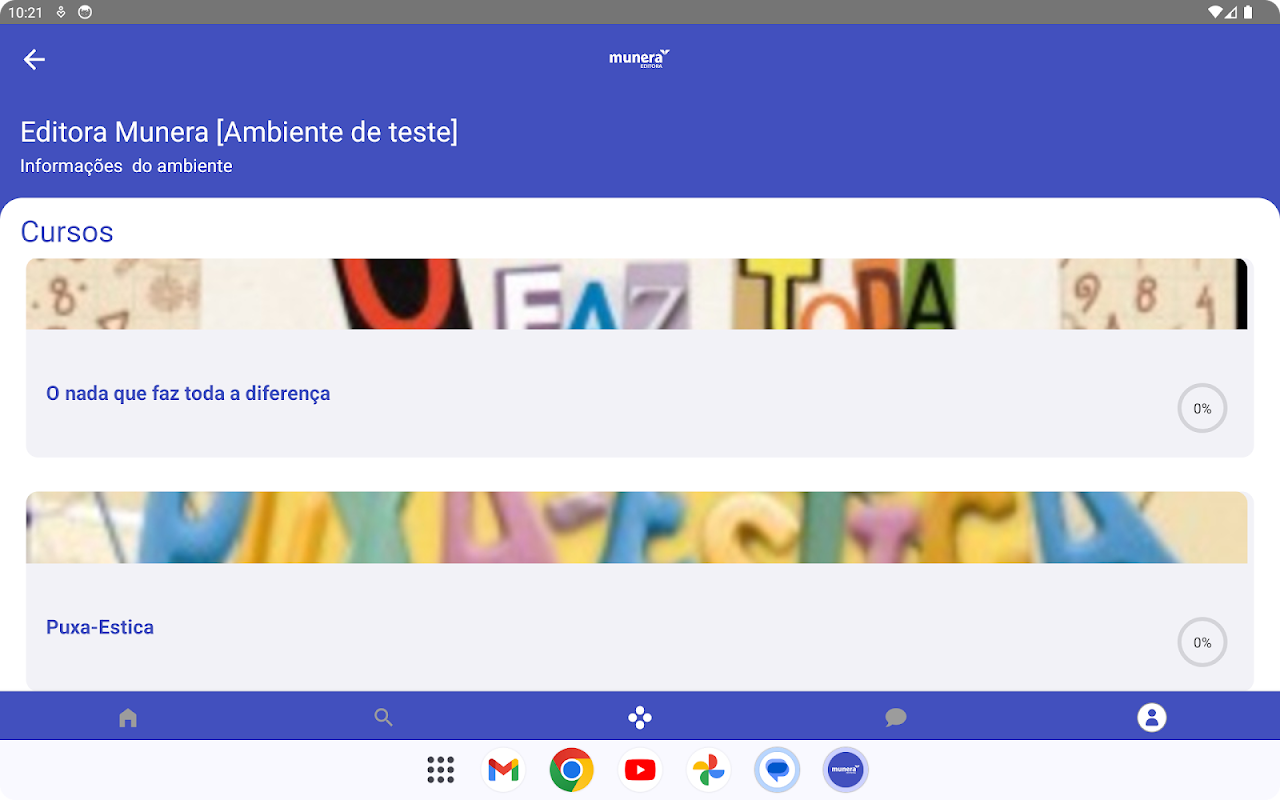Launch YouTube from the taskbar
1280x800 pixels.
pyautogui.click(x=640, y=770)
